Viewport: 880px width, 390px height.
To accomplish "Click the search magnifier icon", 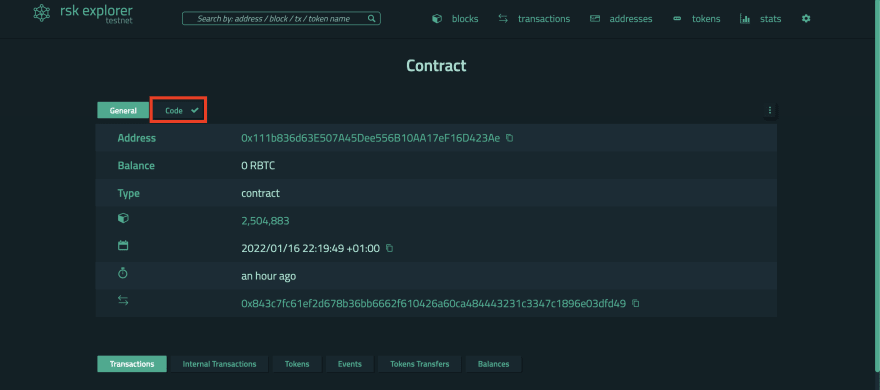I will point(372,19).
